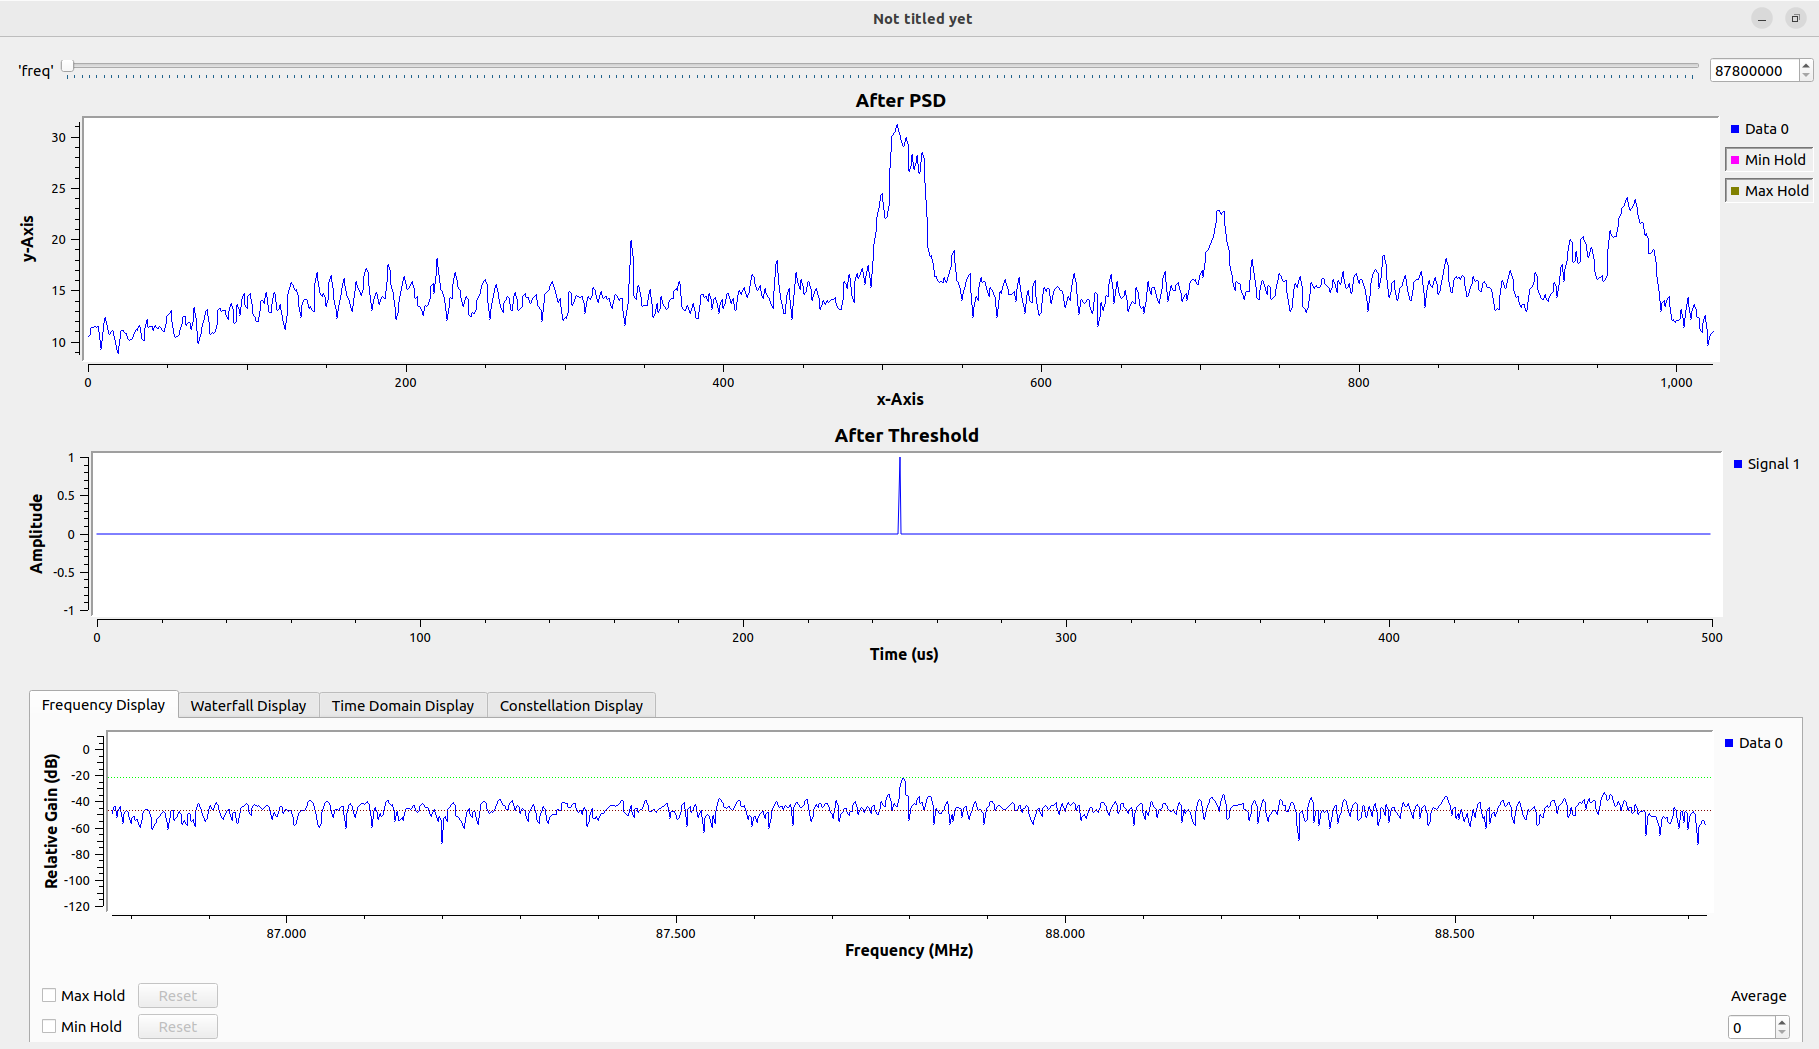This screenshot has width=1819, height=1049.
Task: Click the Average value input field
Action: pyautogui.click(x=1751, y=1028)
